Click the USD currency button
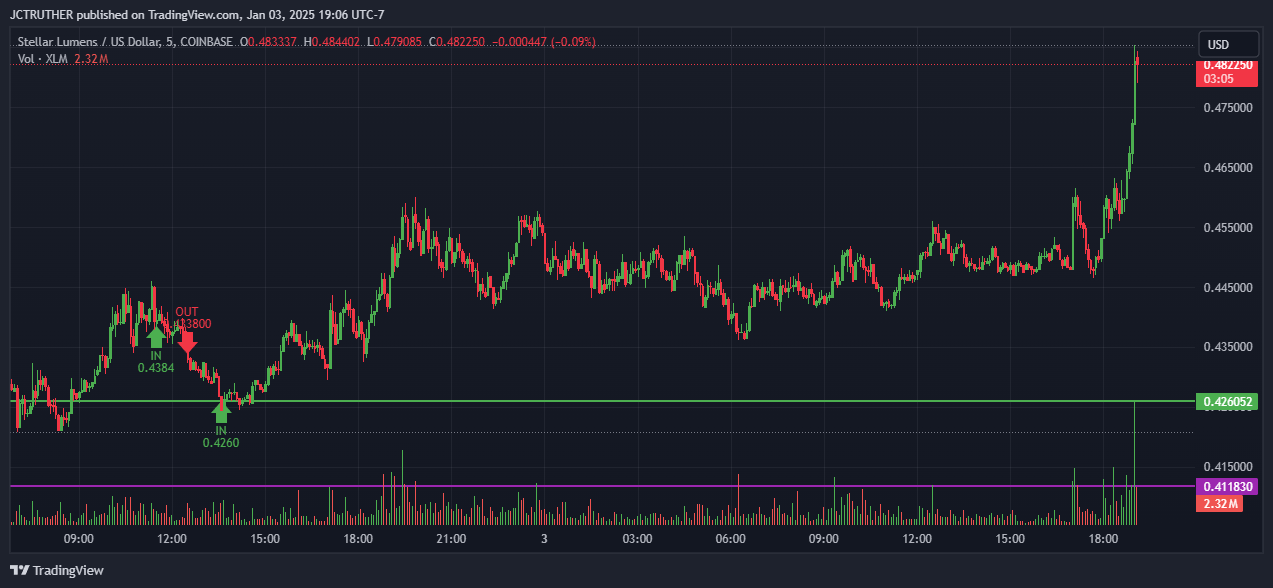This screenshot has height=588, width=1273. tap(1228, 45)
